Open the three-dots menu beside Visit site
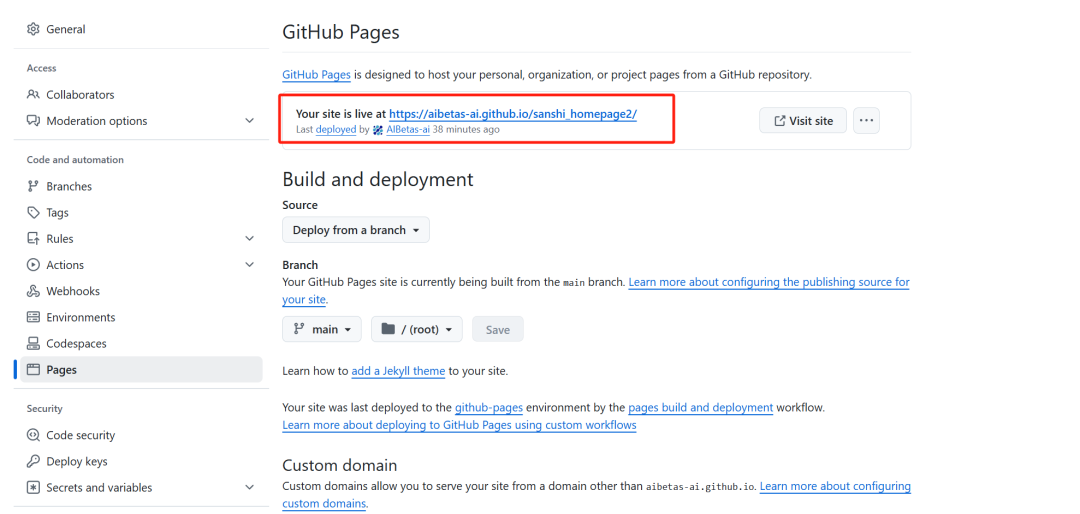The image size is (1080, 514). pyautogui.click(x=866, y=121)
